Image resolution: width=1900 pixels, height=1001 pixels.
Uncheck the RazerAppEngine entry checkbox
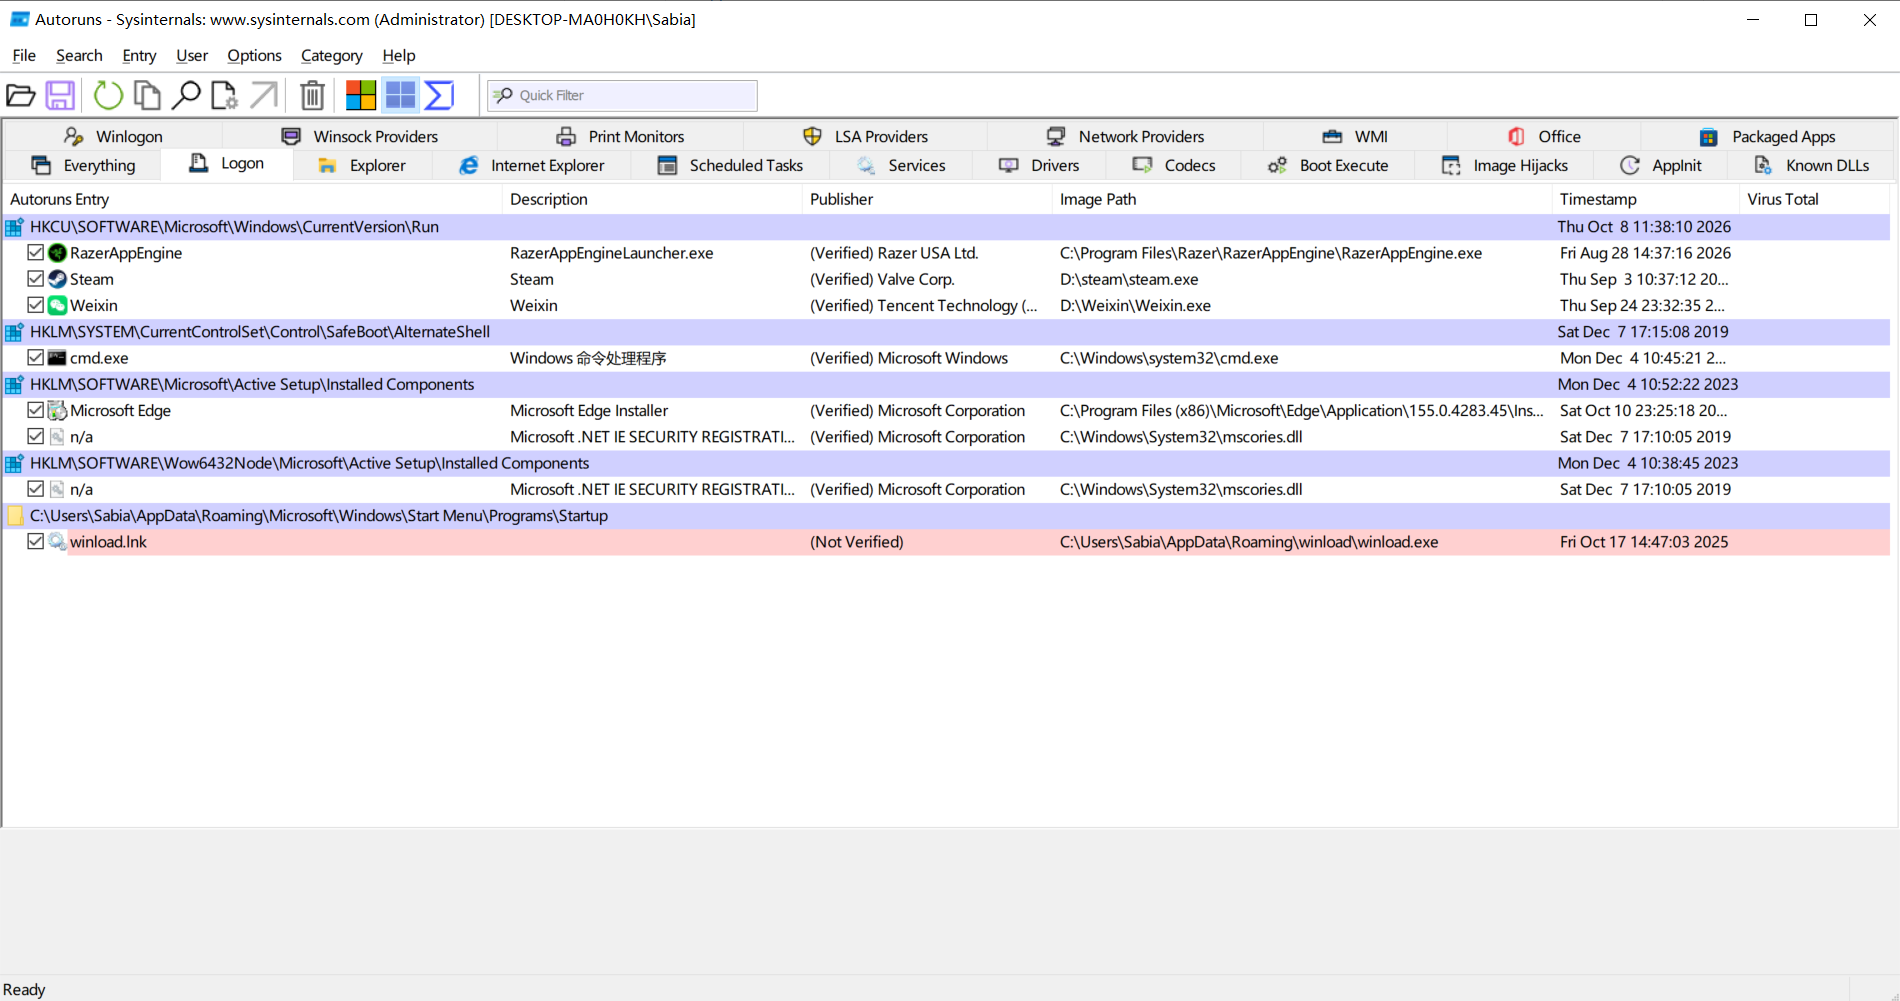tap(36, 253)
